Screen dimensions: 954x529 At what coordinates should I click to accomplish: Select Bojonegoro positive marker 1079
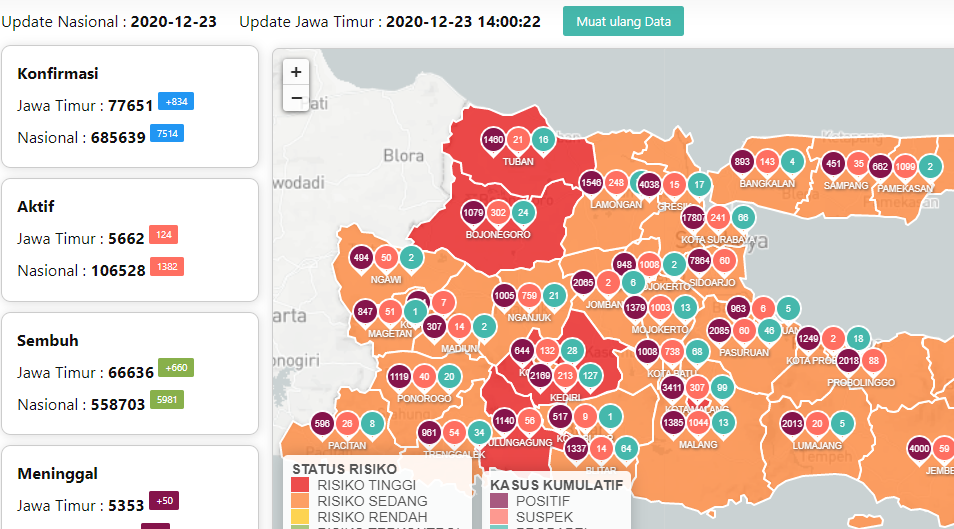click(473, 213)
